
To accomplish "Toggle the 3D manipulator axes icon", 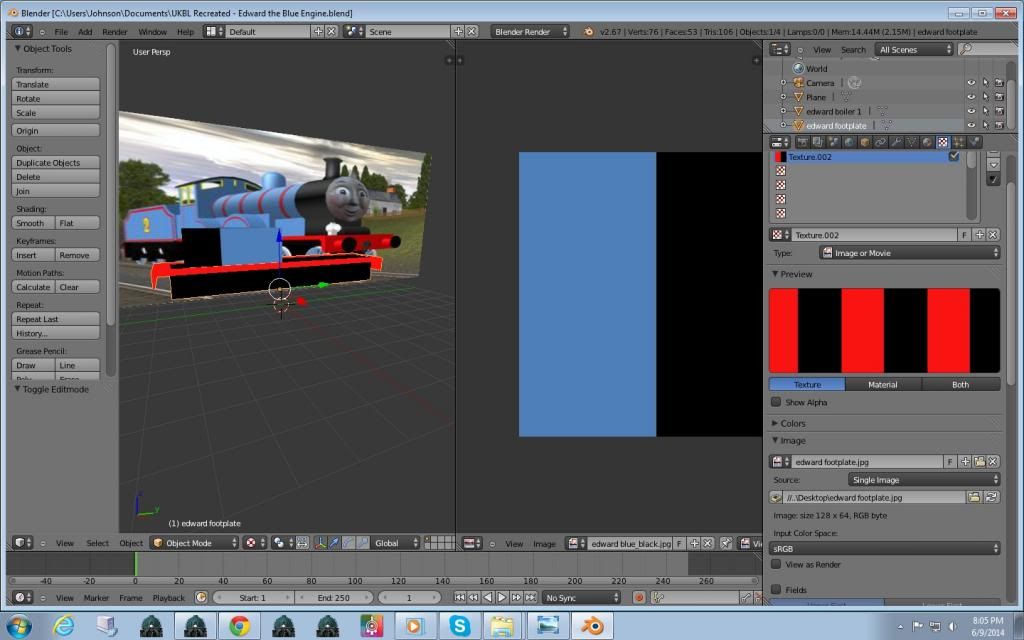I will [x=320, y=543].
